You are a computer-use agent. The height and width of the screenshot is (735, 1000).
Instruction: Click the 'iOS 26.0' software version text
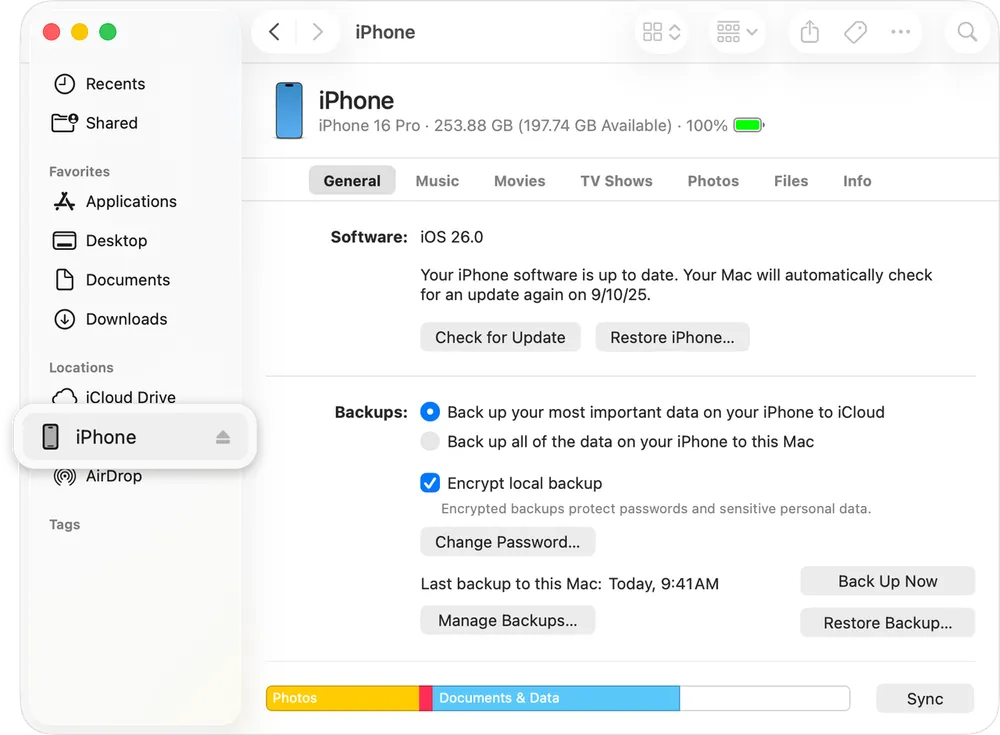[x=452, y=237]
